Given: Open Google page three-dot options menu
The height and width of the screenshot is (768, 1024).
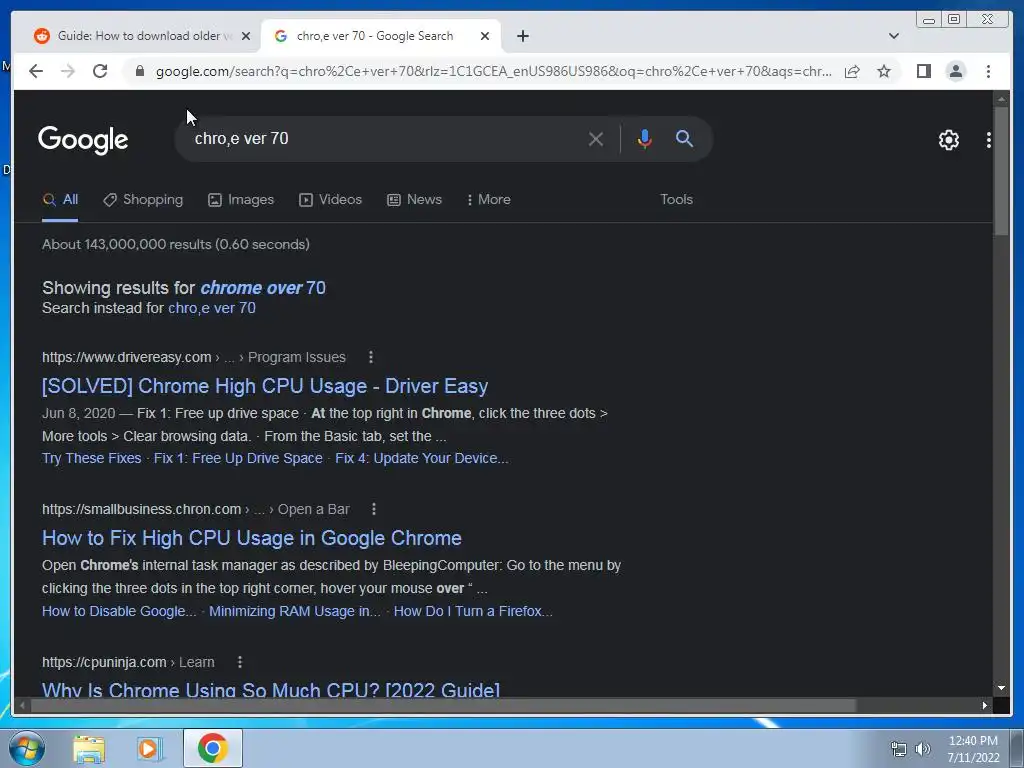Looking at the screenshot, I should [989, 140].
